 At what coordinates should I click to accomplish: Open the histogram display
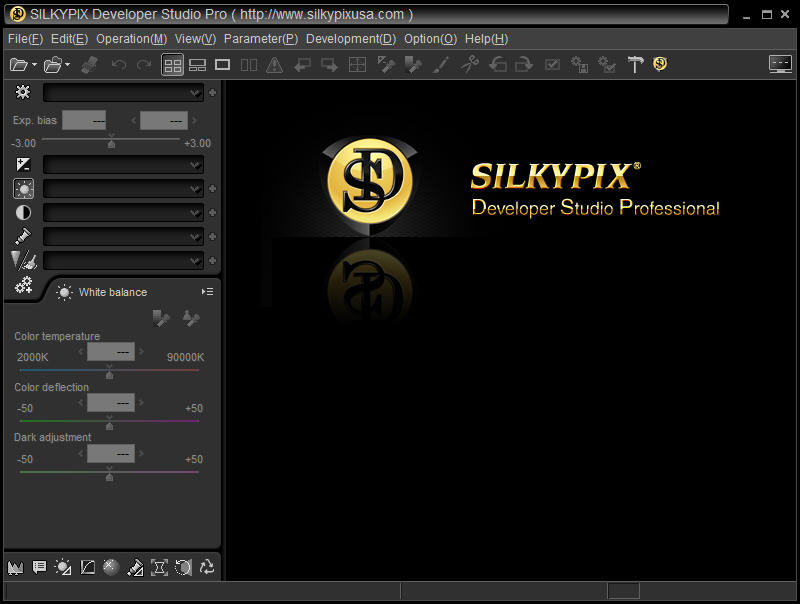(14, 567)
